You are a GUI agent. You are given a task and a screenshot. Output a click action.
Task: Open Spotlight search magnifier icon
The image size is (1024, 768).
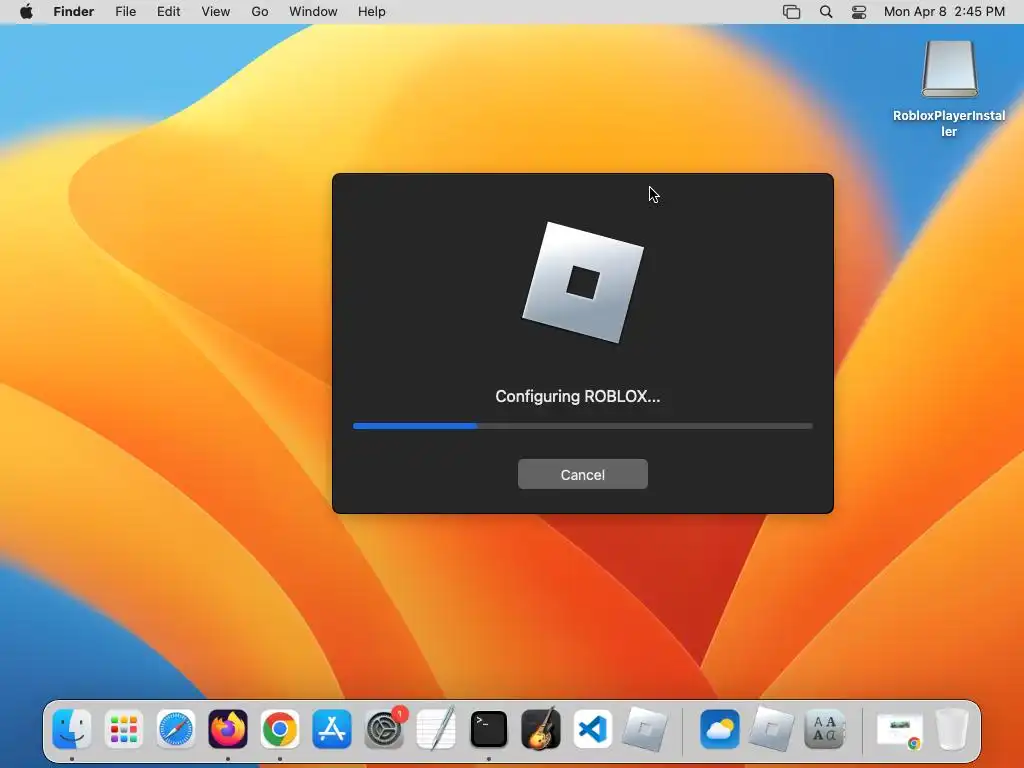[x=826, y=12]
